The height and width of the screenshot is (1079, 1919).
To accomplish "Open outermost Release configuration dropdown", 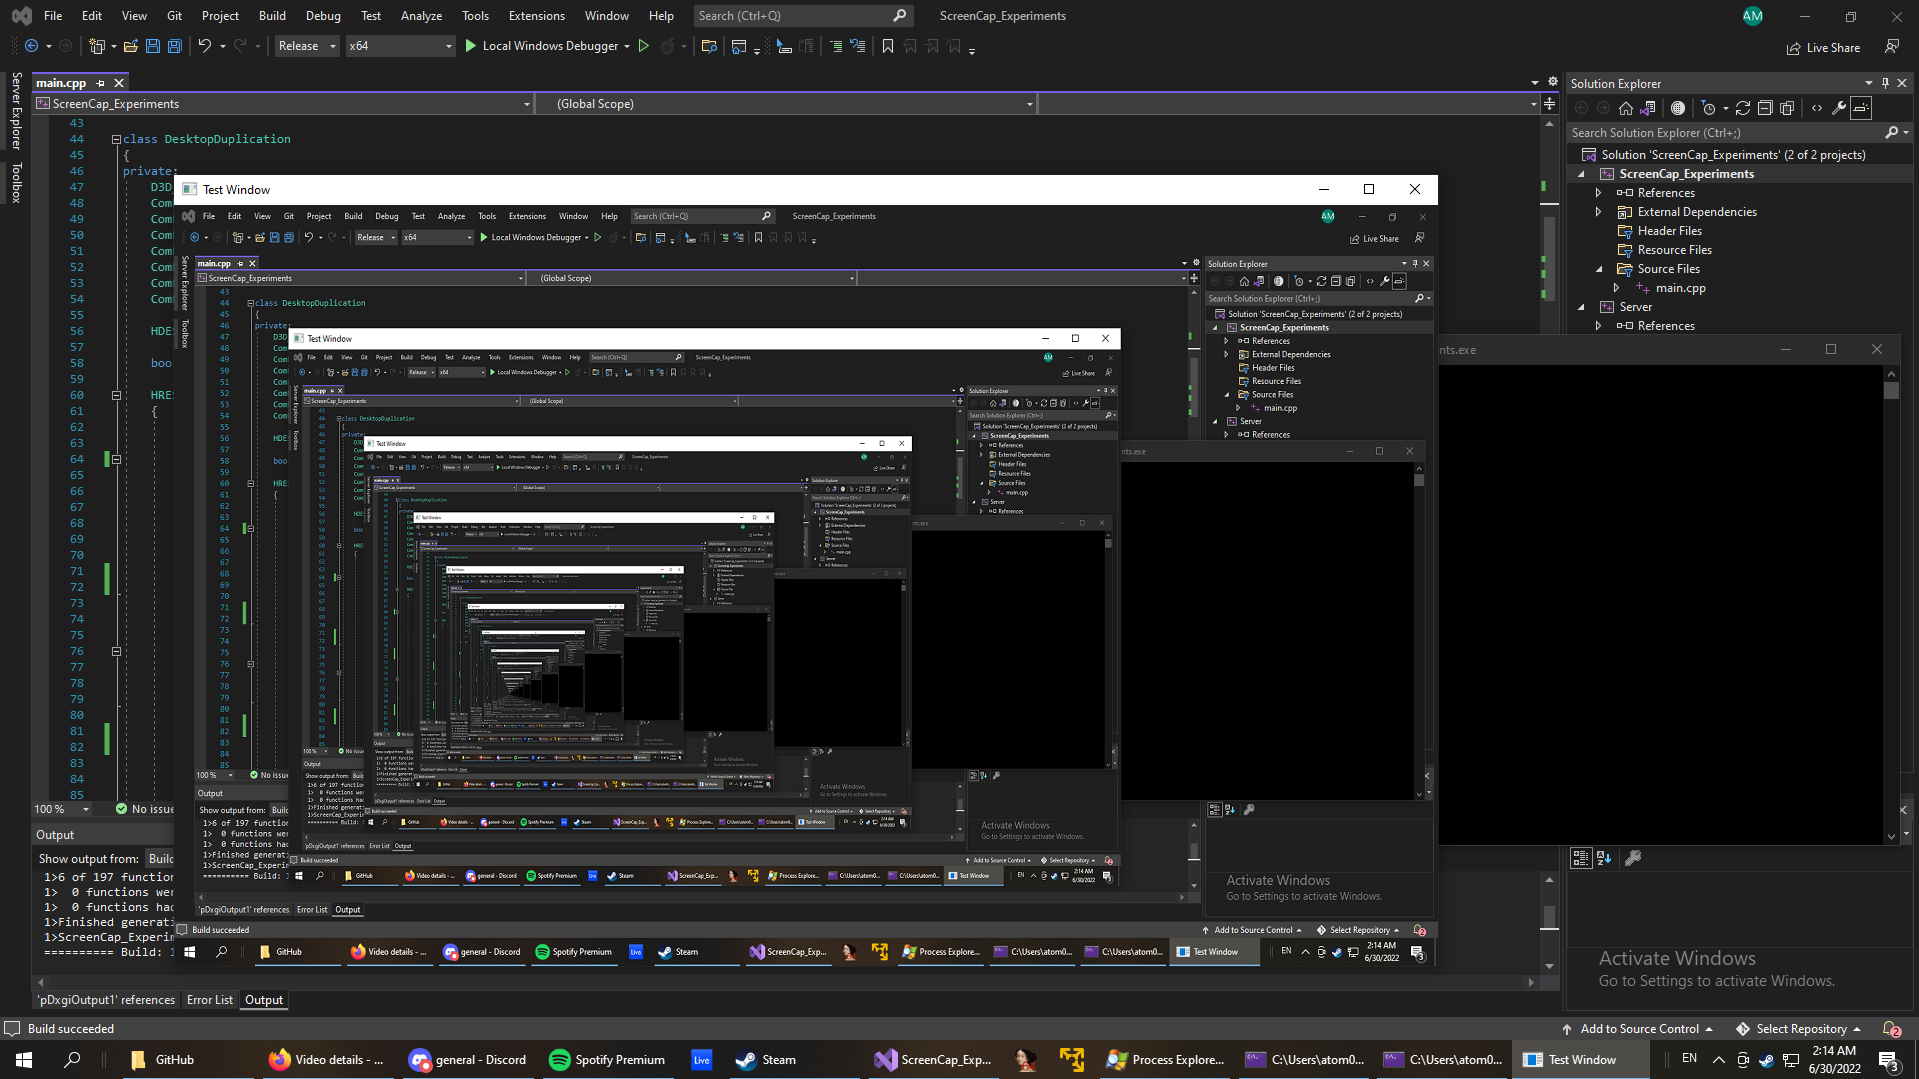I will pyautogui.click(x=306, y=46).
